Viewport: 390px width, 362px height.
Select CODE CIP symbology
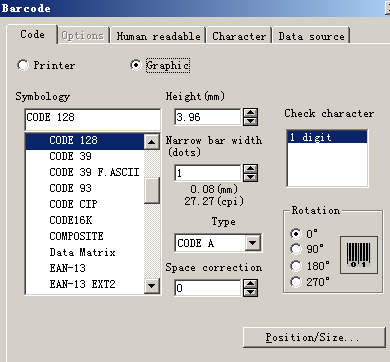[x=85, y=204]
